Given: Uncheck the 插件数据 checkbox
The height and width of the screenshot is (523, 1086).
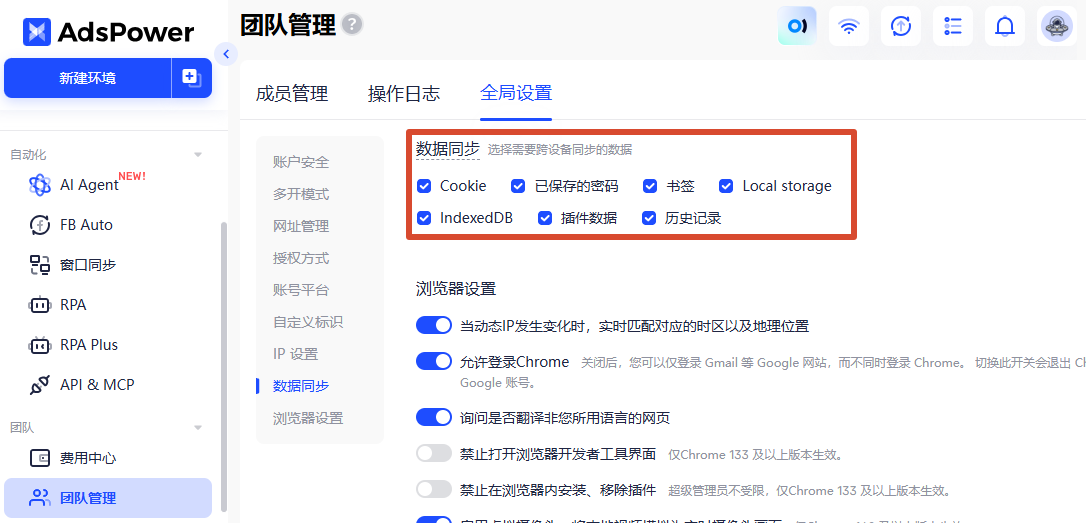Looking at the screenshot, I should pyautogui.click(x=545, y=218).
